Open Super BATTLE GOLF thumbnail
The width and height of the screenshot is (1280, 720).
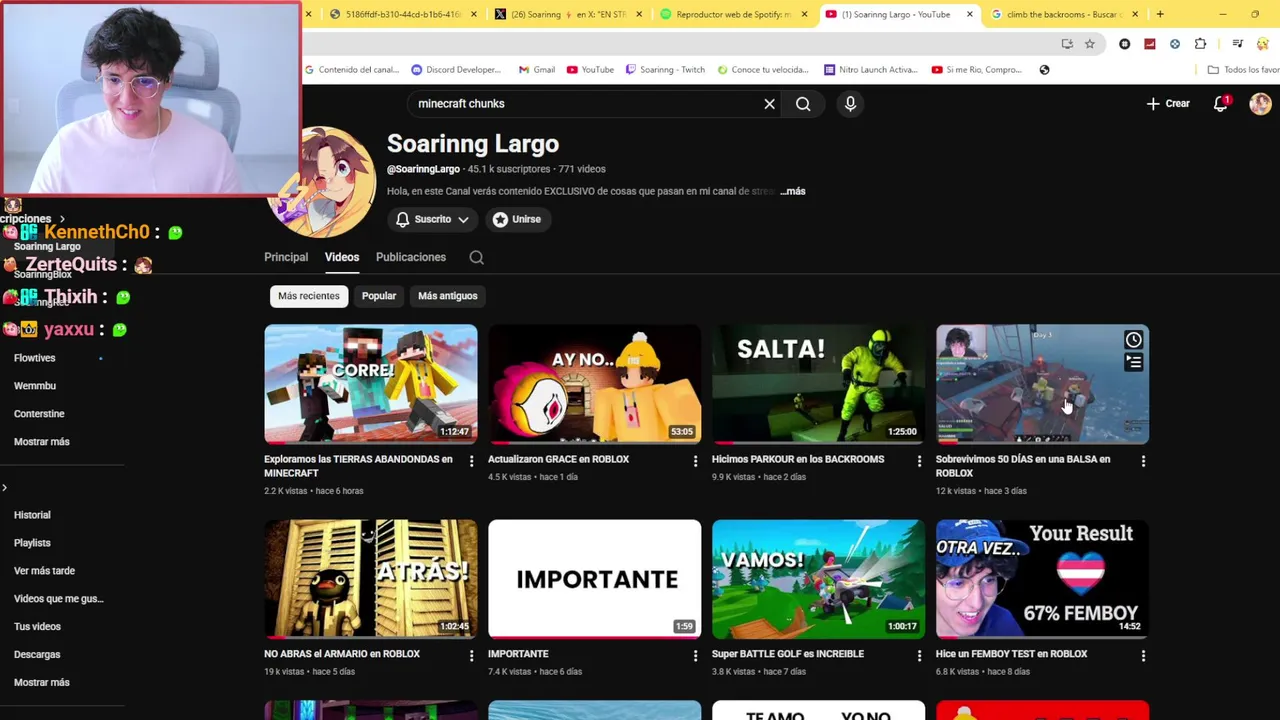point(819,579)
